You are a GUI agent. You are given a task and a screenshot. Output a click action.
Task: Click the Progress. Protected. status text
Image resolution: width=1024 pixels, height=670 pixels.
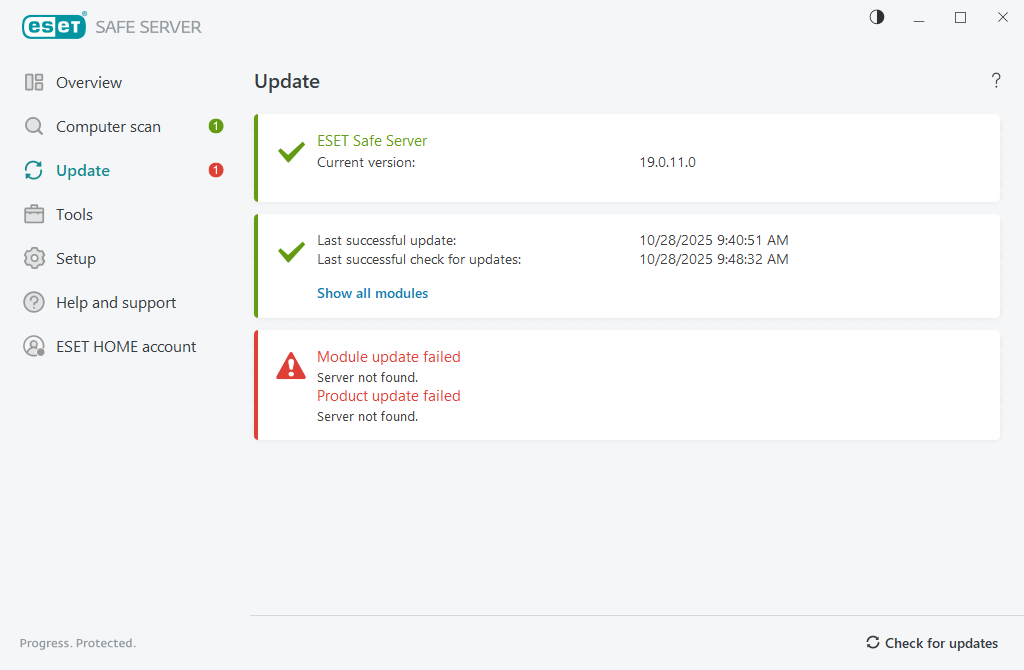[x=77, y=643]
